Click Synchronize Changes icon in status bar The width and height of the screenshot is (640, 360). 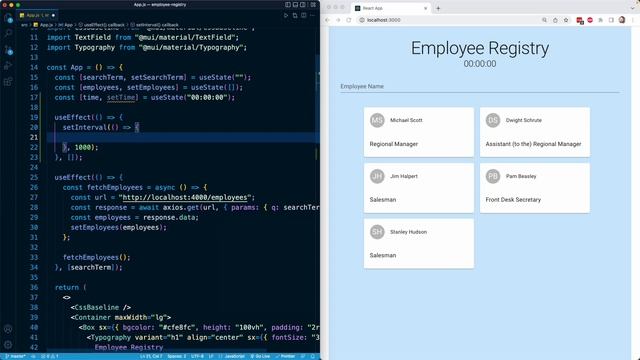pos(33,356)
